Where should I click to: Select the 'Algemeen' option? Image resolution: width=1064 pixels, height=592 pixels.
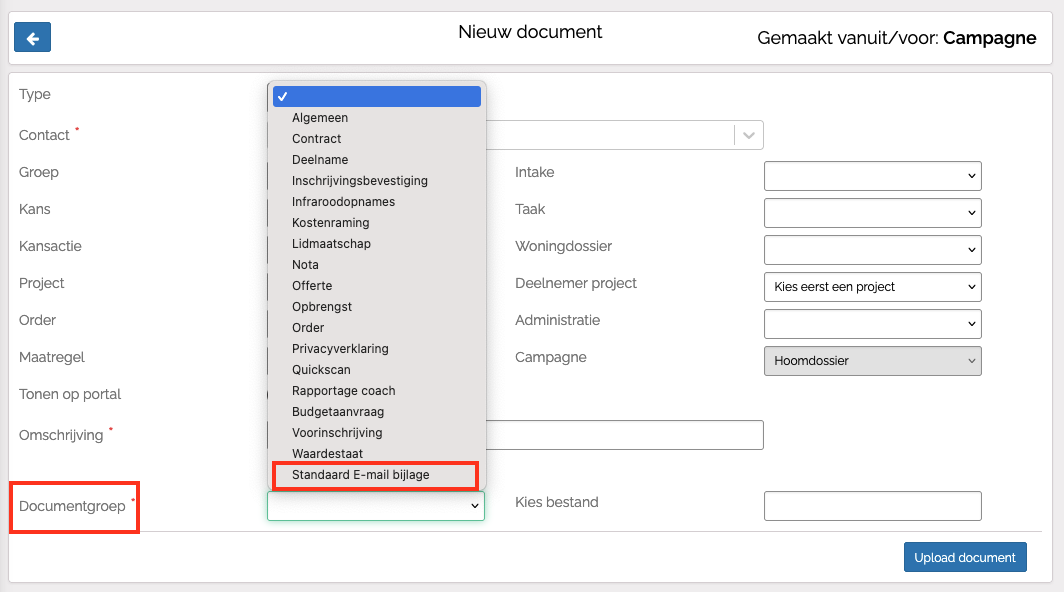tap(320, 118)
